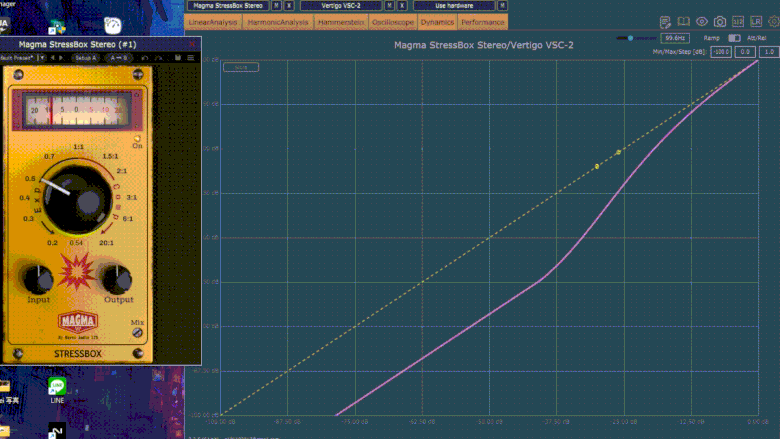The width and height of the screenshot is (780, 439).
Task: Click the undo arrow in StressBox
Action: [145, 58]
